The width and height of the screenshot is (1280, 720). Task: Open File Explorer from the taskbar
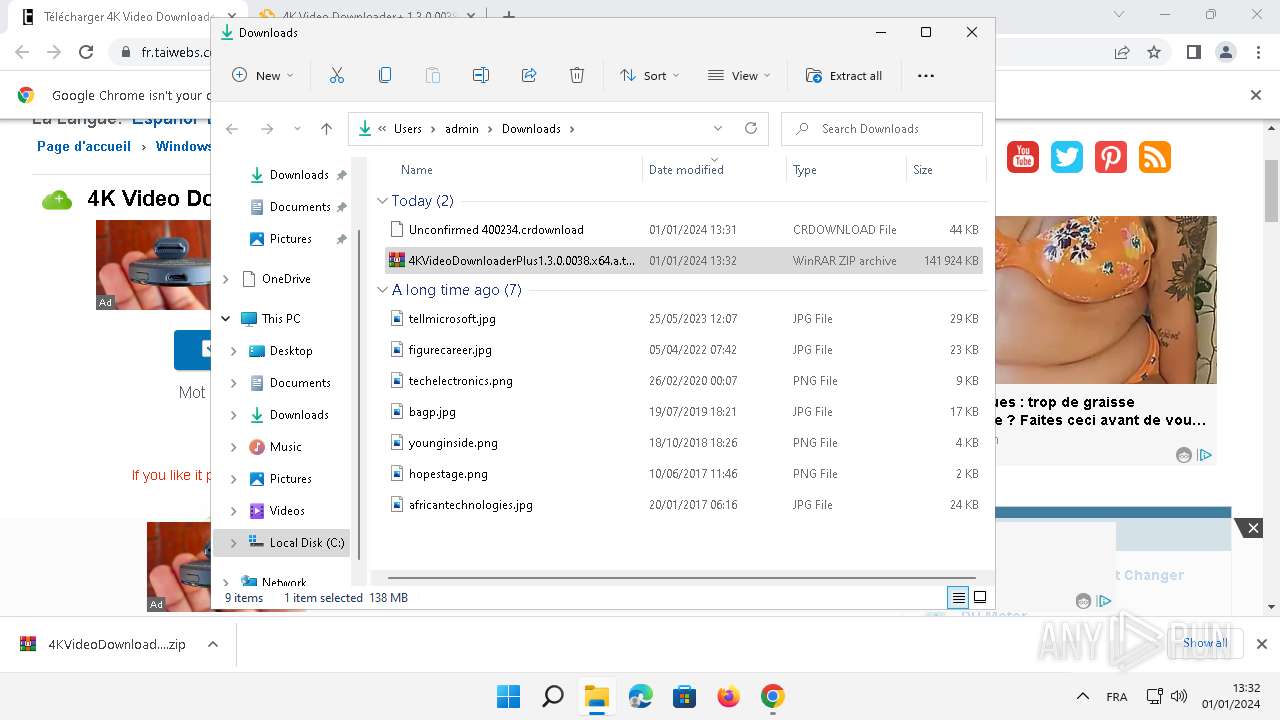597,696
